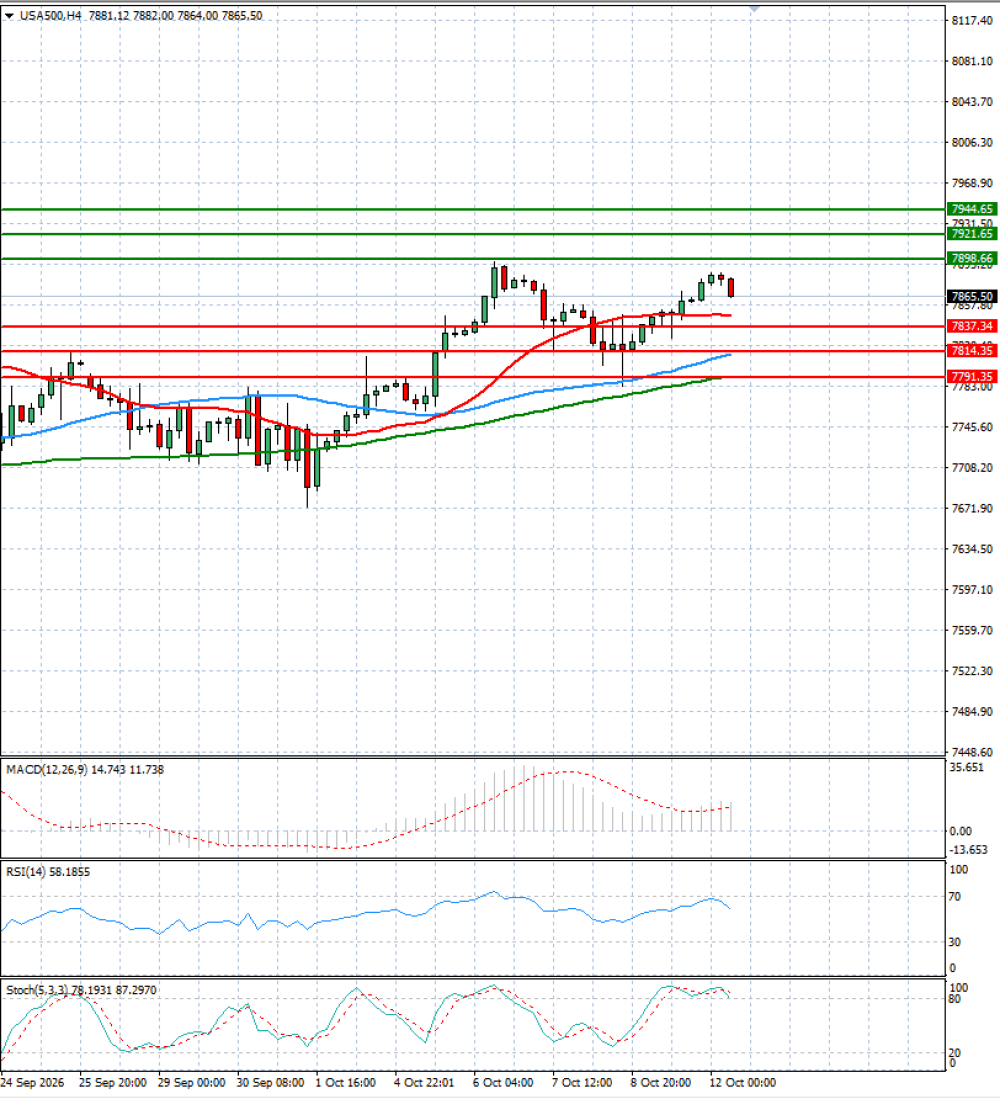Click the black triangle beside USA500,H4 title
Image resolution: width=1000 pixels, height=1099 pixels.
(9, 15)
